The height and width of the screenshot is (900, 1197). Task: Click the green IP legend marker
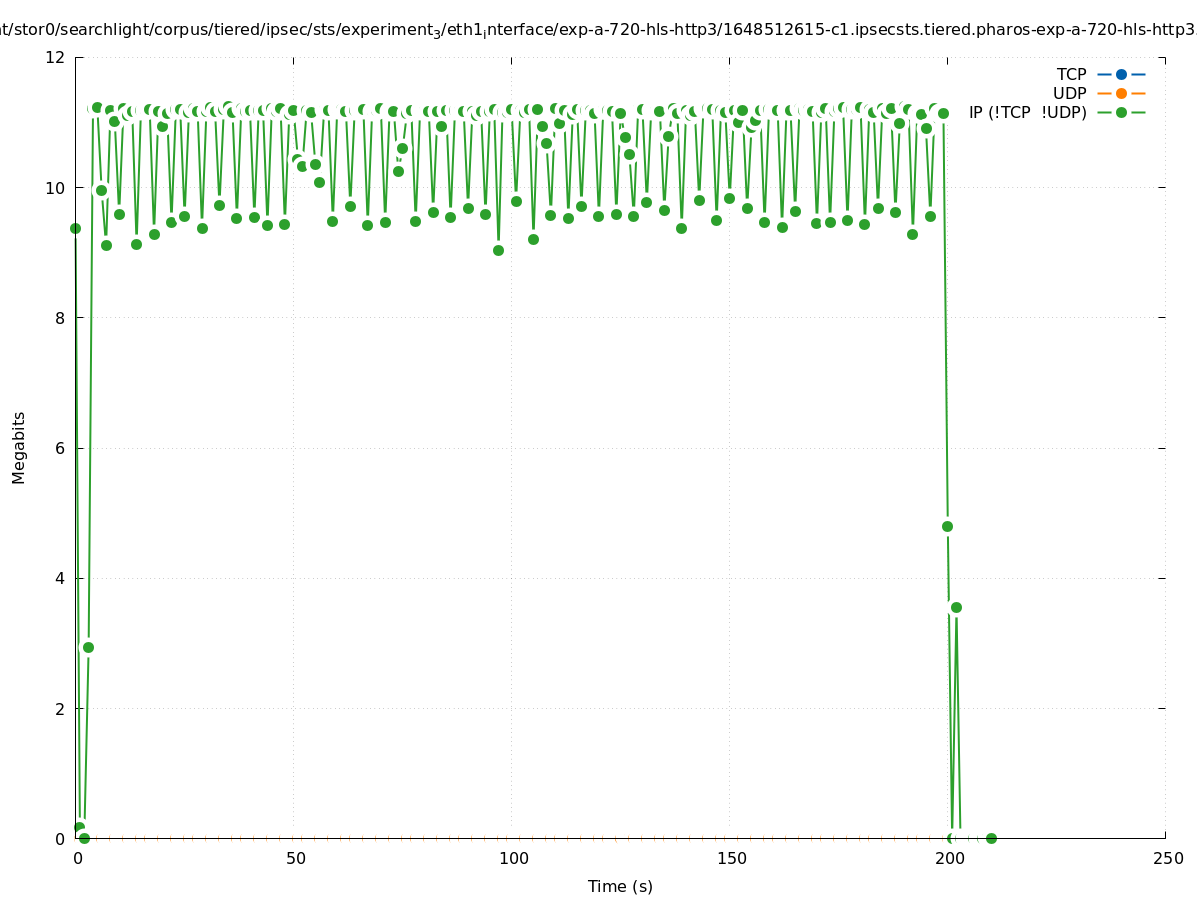tap(1121, 112)
